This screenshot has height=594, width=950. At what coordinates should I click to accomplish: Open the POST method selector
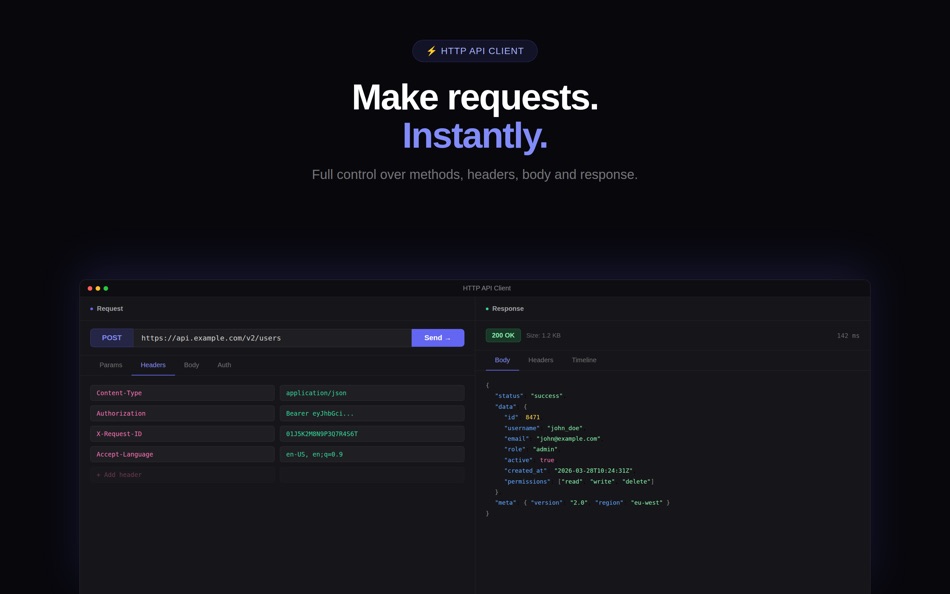click(x=111, y=338)
